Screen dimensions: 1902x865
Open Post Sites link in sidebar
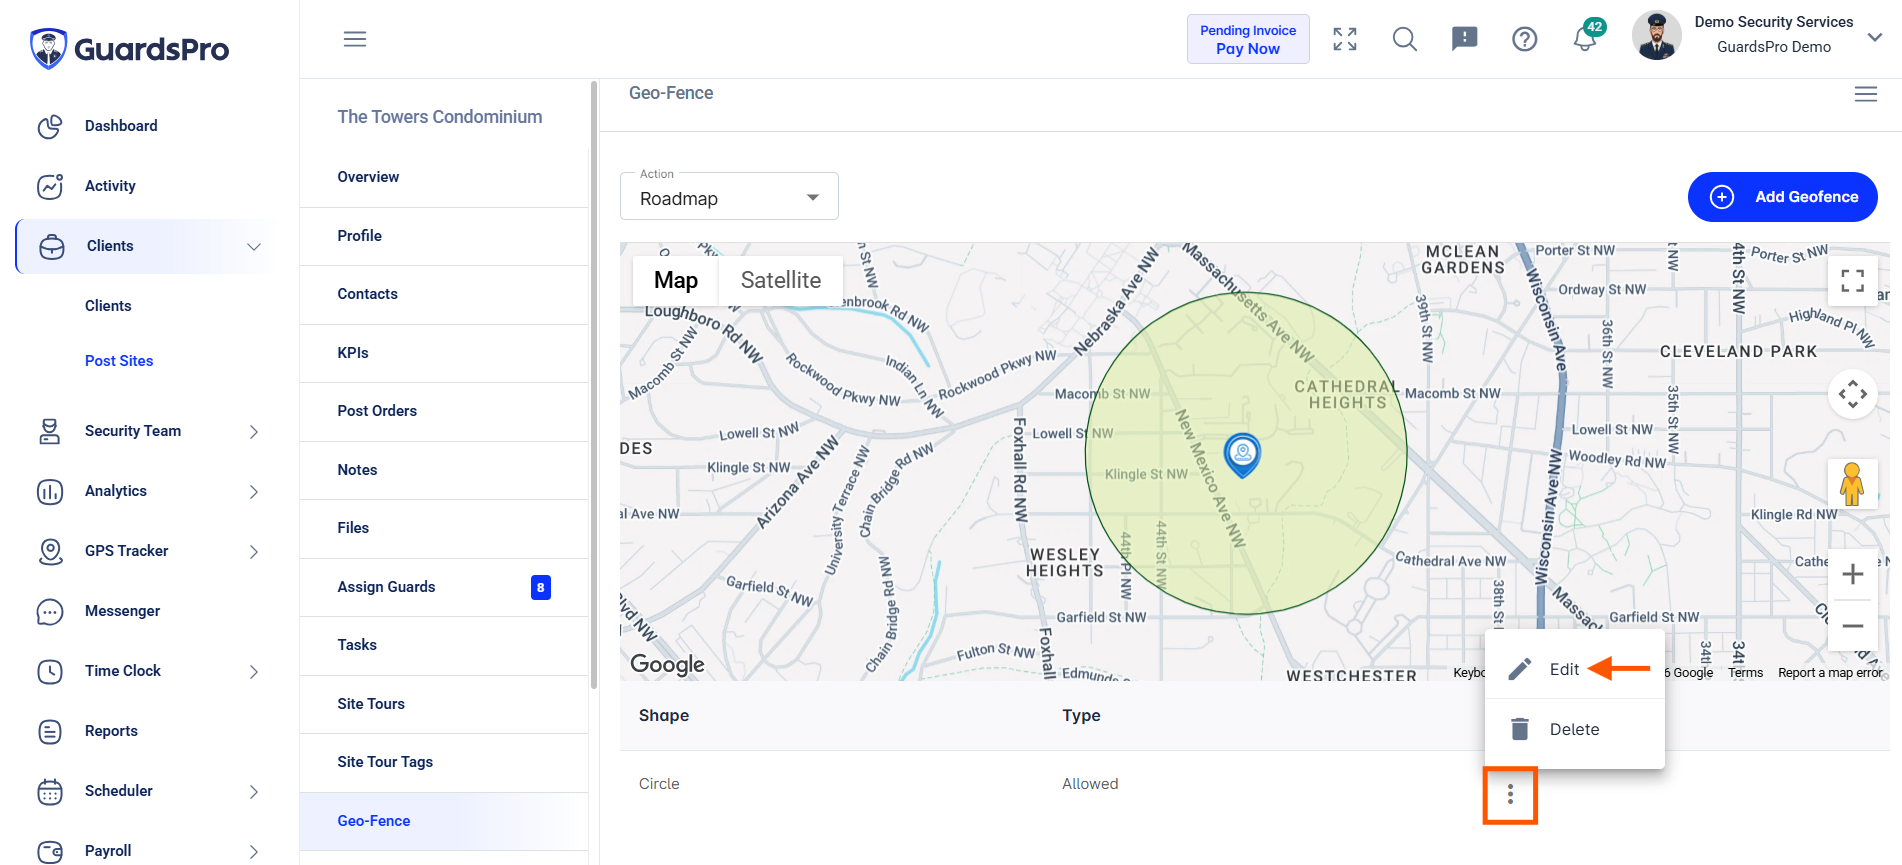[119, 361]
